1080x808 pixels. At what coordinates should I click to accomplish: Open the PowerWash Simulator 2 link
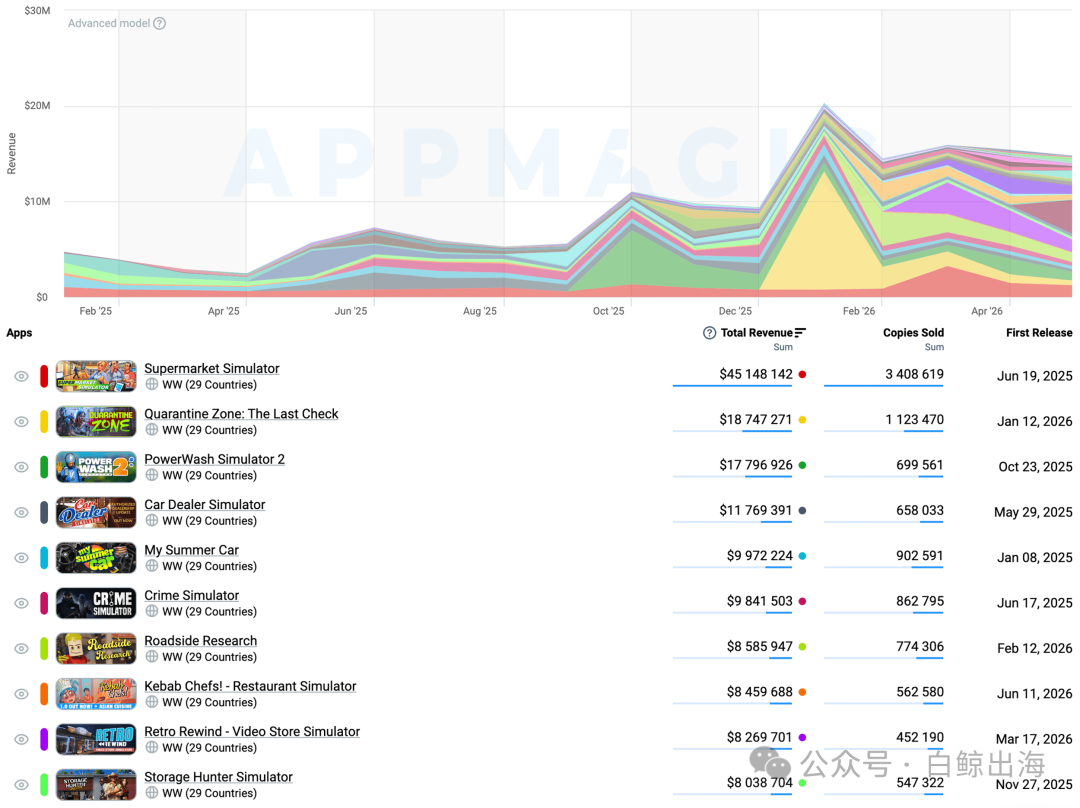click(x=214, y=459)
